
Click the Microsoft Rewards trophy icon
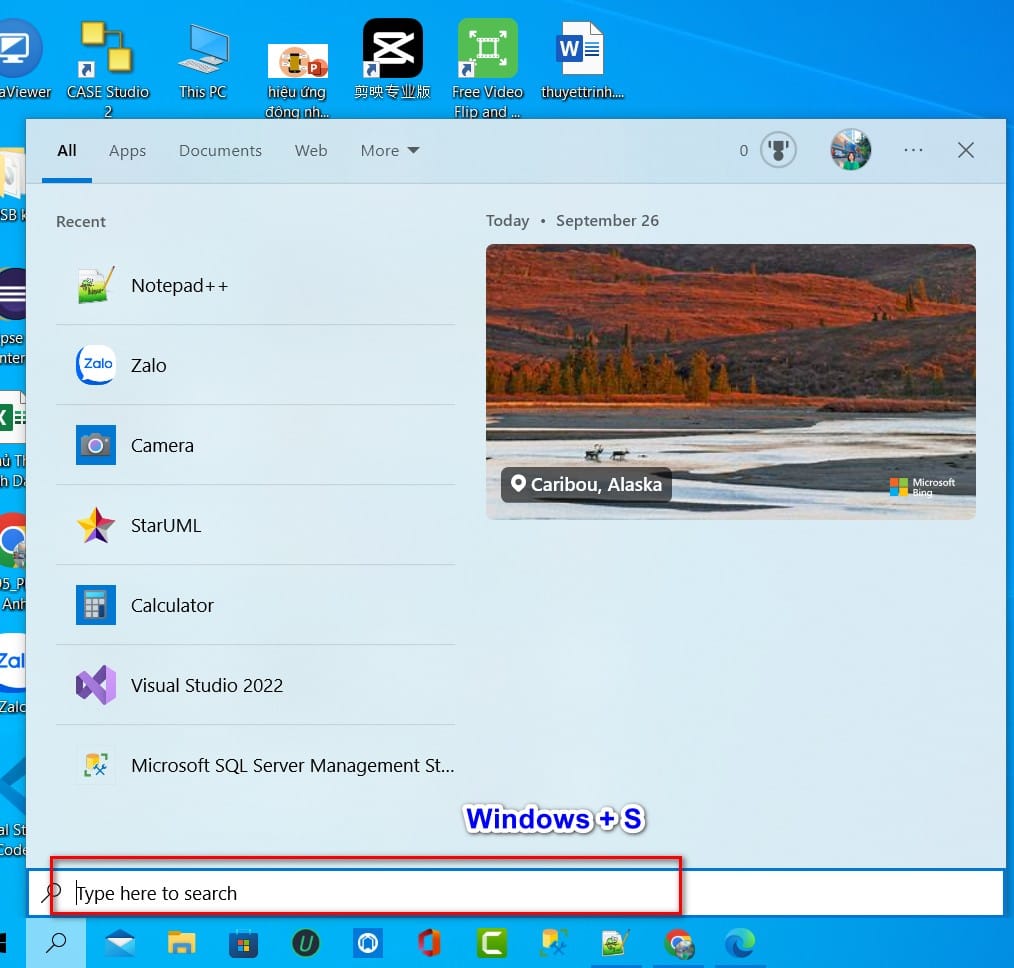(778, 150)
